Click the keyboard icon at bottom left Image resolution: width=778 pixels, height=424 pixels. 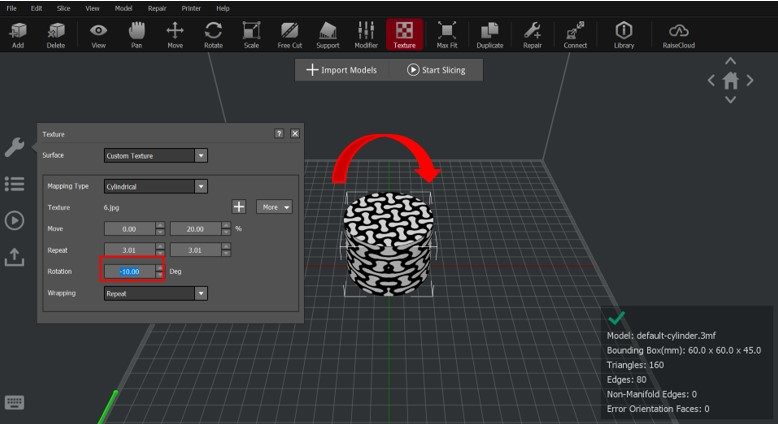pos(14,402)
